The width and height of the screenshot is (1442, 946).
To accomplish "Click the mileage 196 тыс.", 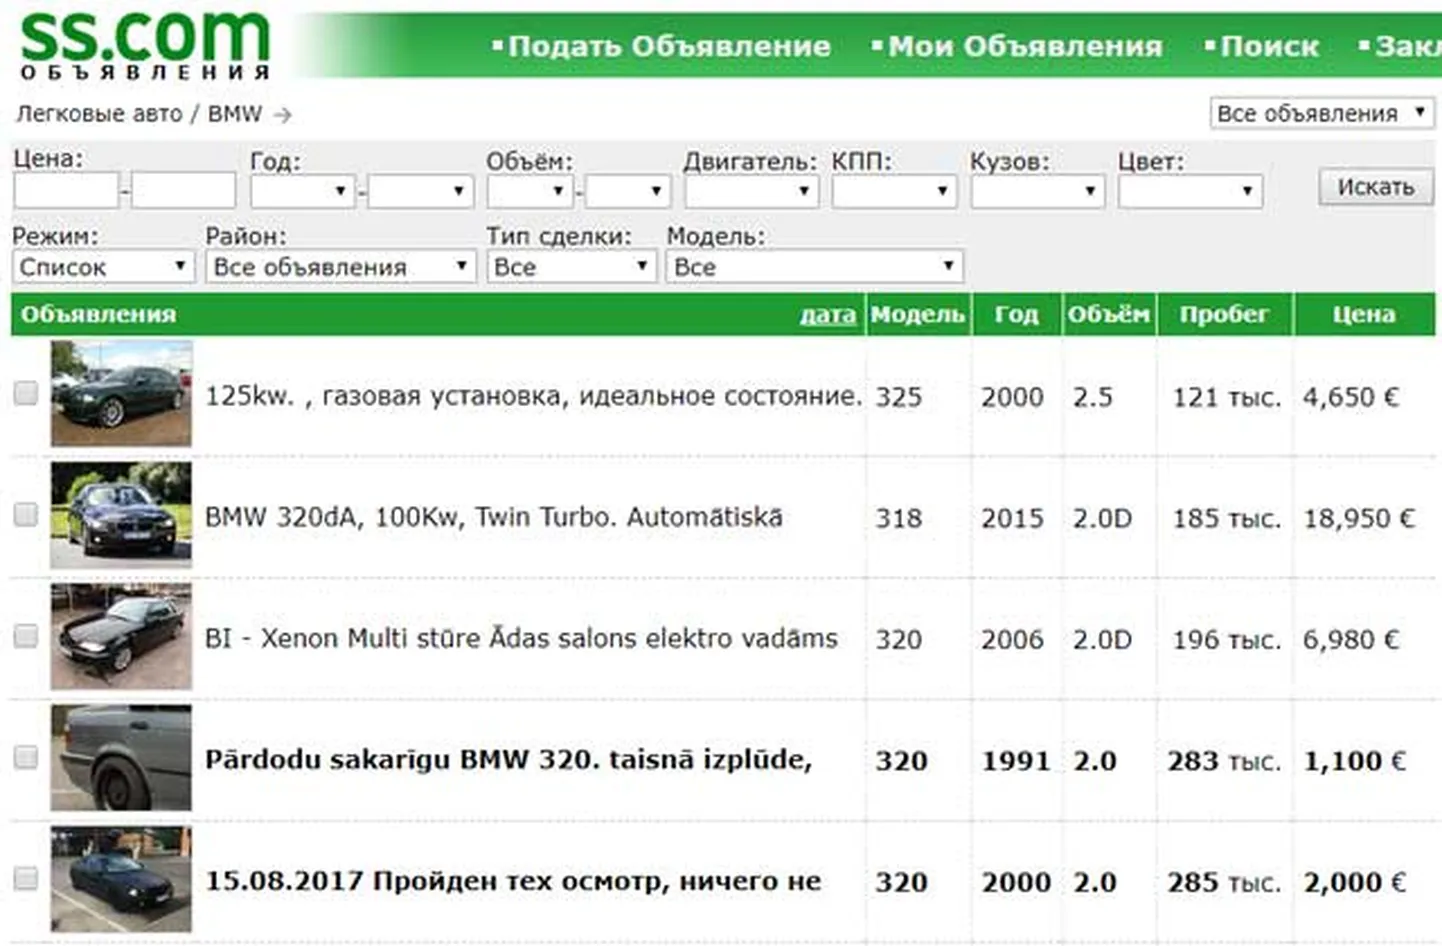I will [1227, 639].
